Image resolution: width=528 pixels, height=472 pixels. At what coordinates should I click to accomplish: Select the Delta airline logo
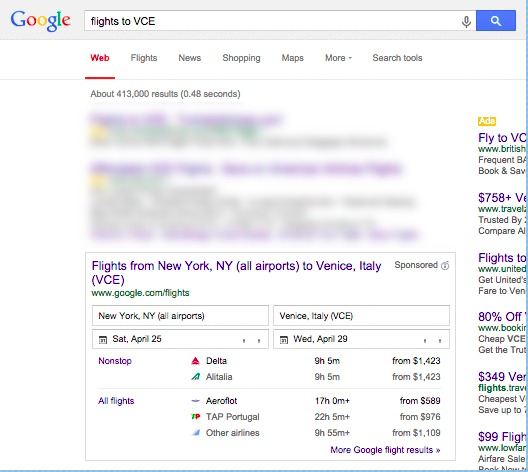(x=196, y=361)
